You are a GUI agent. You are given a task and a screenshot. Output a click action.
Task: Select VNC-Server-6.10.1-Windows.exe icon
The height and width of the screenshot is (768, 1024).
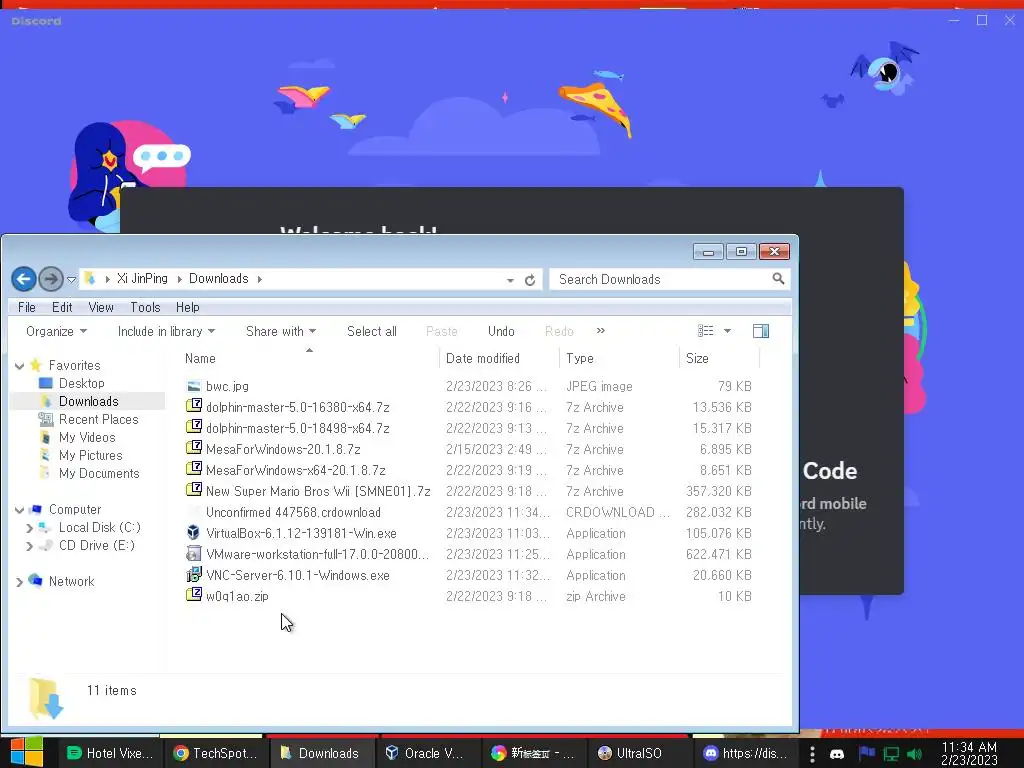(193, 575)
